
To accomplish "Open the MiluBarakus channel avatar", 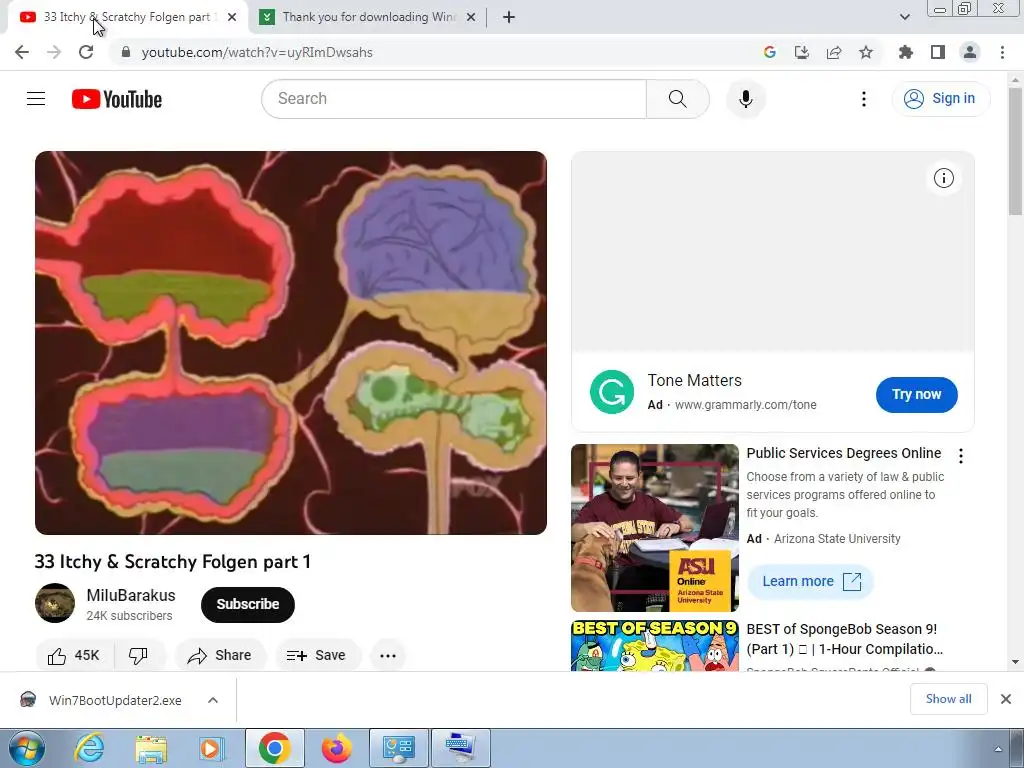I will point(55,603).
